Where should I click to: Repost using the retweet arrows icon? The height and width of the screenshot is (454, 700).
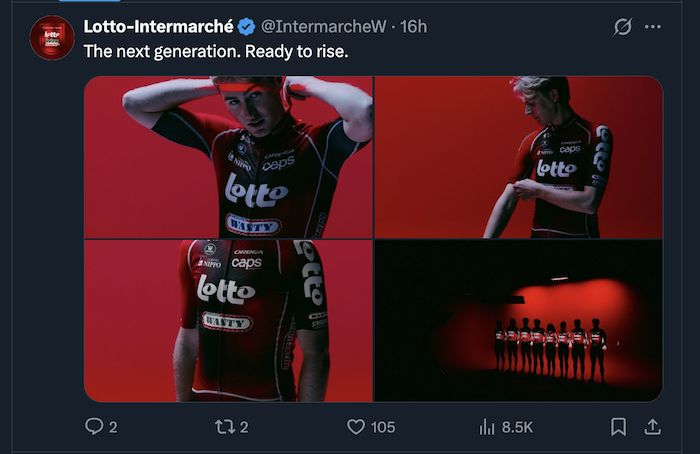pyautogui.click(x=226, y=427)
